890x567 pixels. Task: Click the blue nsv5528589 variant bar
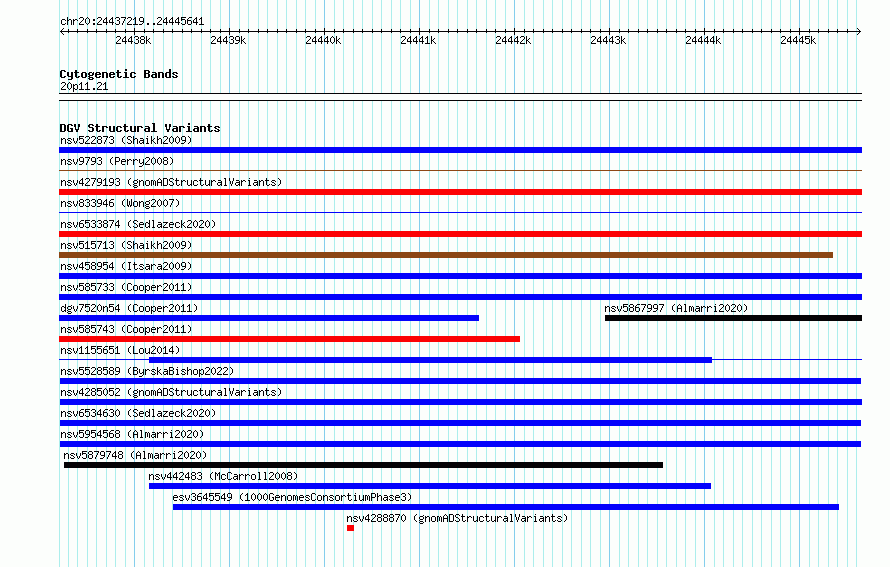[x=460, y=381]
